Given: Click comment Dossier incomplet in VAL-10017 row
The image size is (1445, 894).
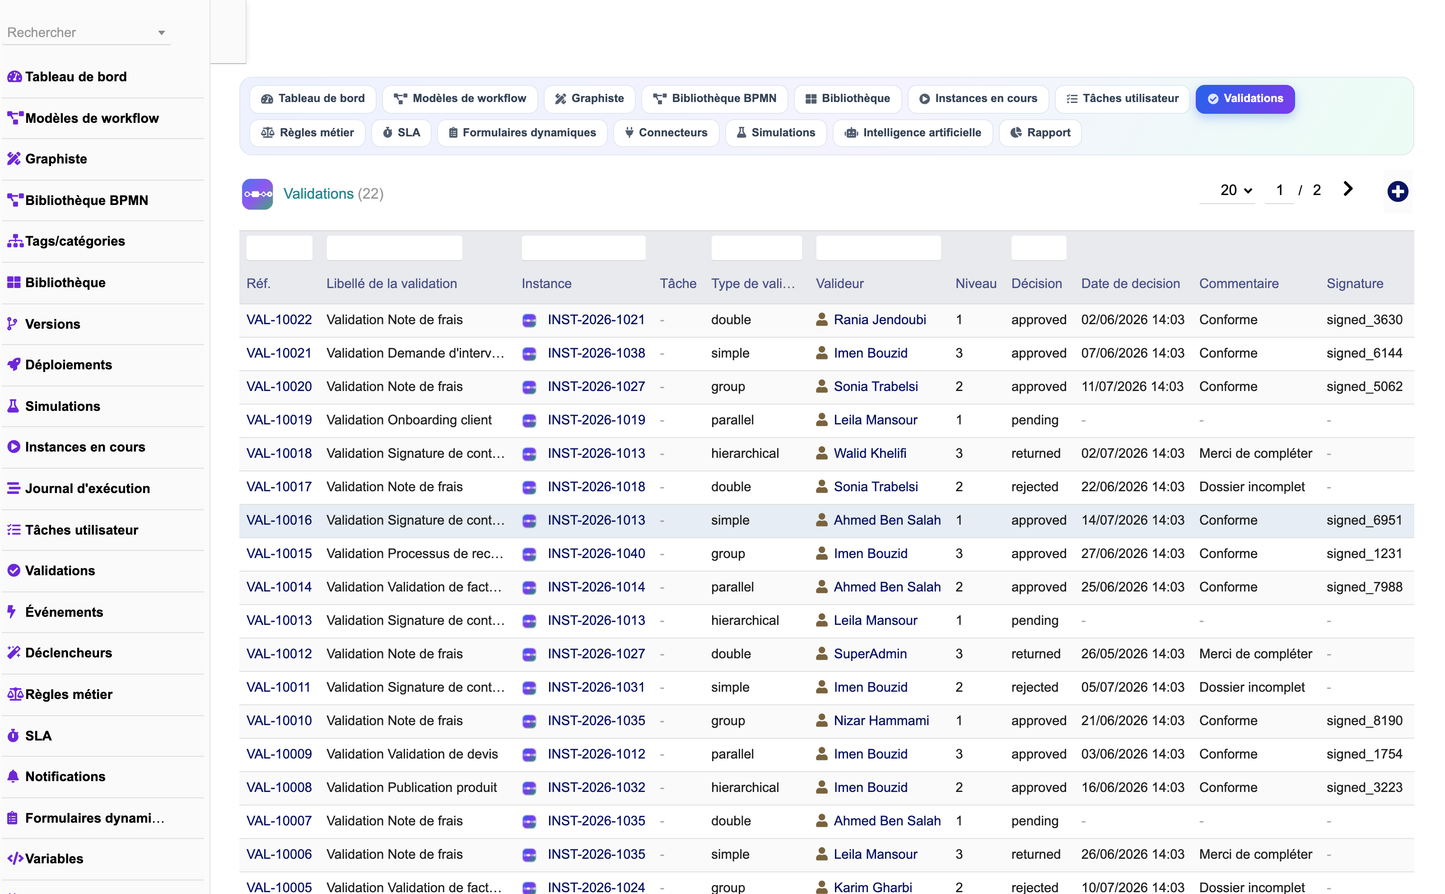Looking at the screenshot, I should (x=1252, y=487).
